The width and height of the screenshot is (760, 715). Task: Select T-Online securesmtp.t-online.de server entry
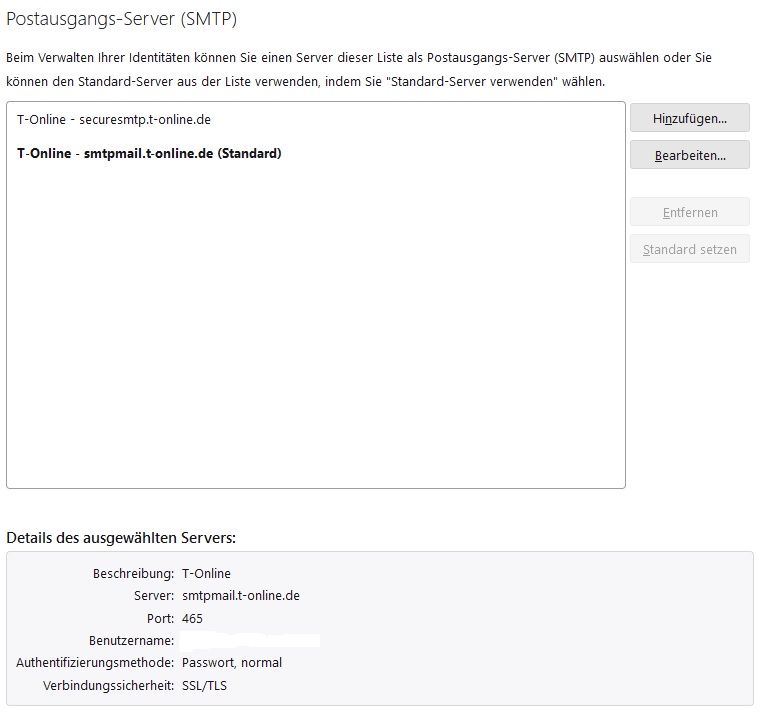pyautogui.click(x=316, y=119)
